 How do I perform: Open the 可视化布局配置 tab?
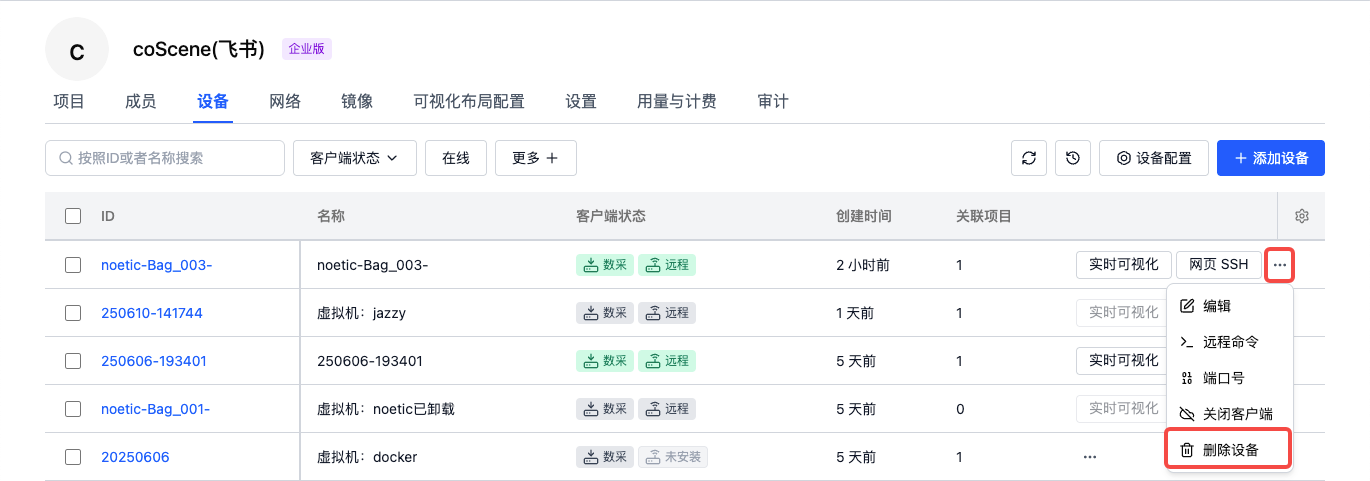[x=469, y=101]
